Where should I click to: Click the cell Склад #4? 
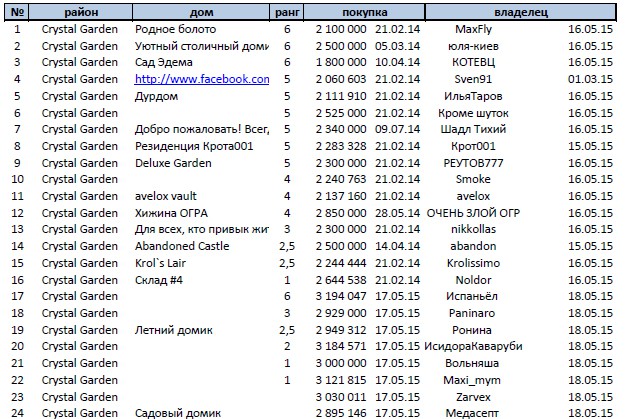(x=159, y=280)
